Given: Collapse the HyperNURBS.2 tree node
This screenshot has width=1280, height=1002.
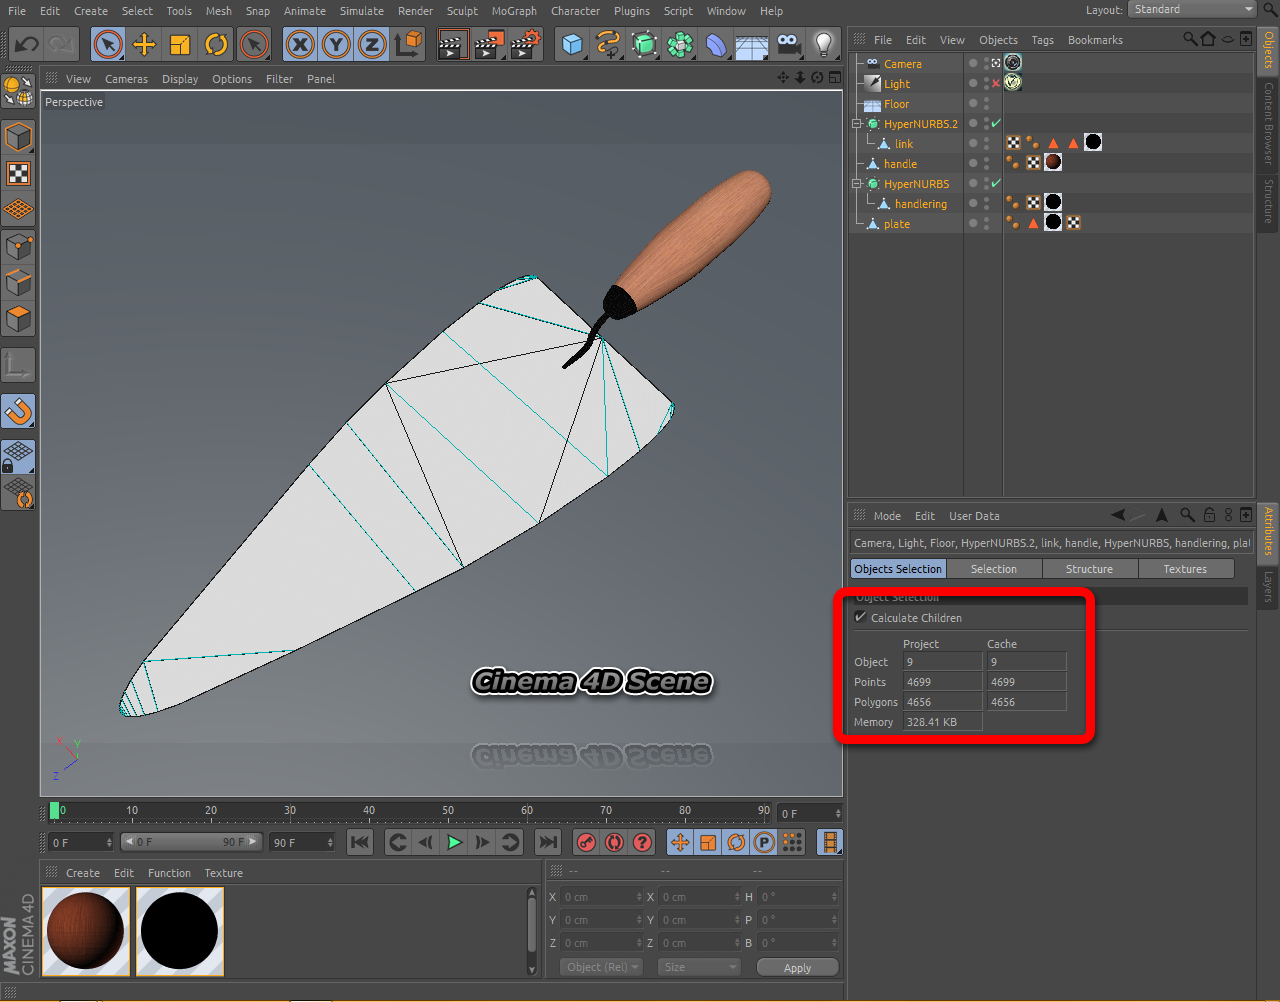Looking at the screenshot, I should pos(856,124).
